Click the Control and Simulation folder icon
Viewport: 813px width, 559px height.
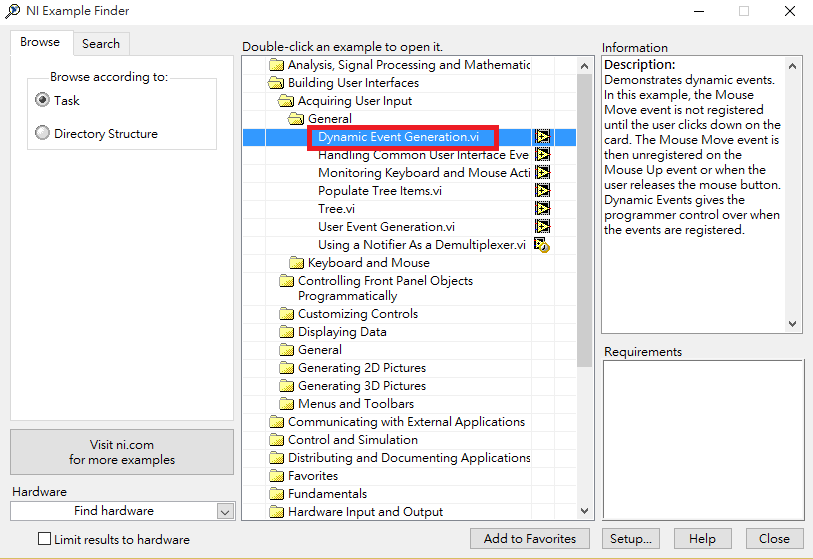tap(276, 440)
